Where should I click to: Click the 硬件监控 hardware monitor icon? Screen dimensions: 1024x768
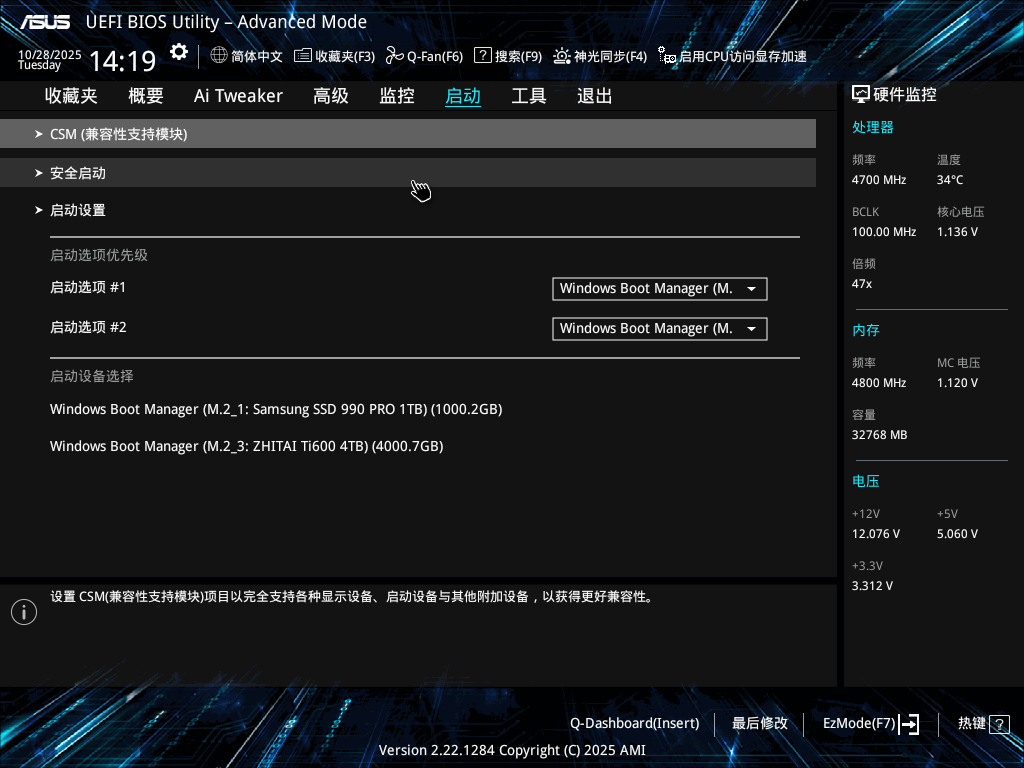[x=862, y=92]
